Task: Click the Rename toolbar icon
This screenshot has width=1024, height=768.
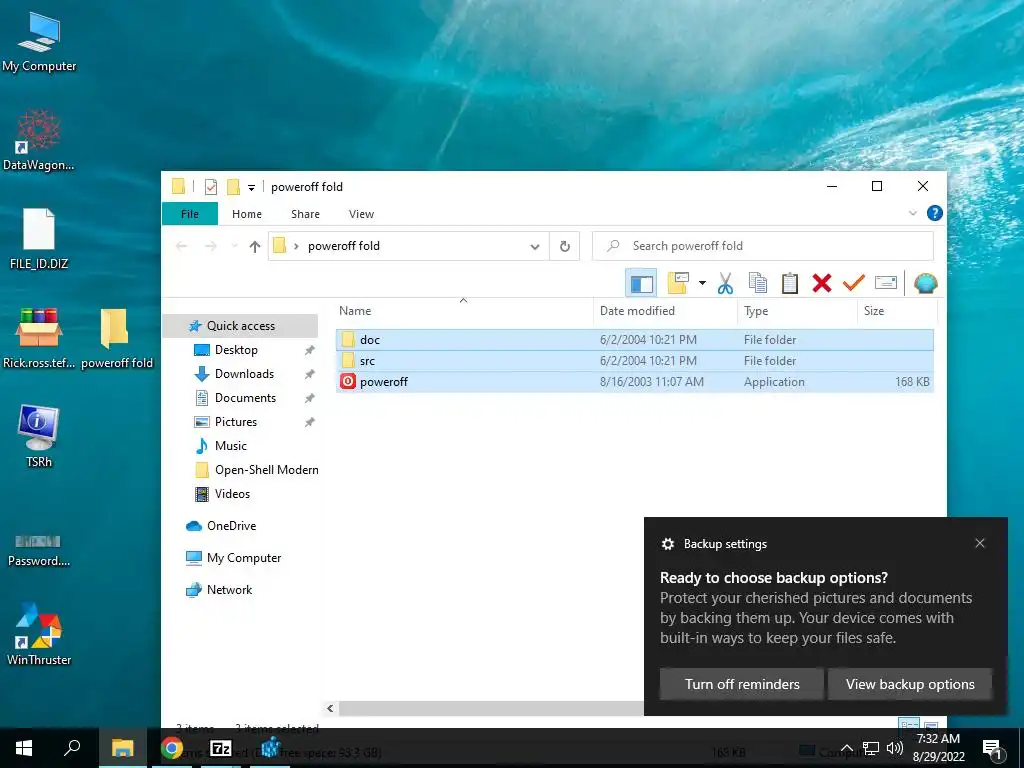Action: pos(886,283)
